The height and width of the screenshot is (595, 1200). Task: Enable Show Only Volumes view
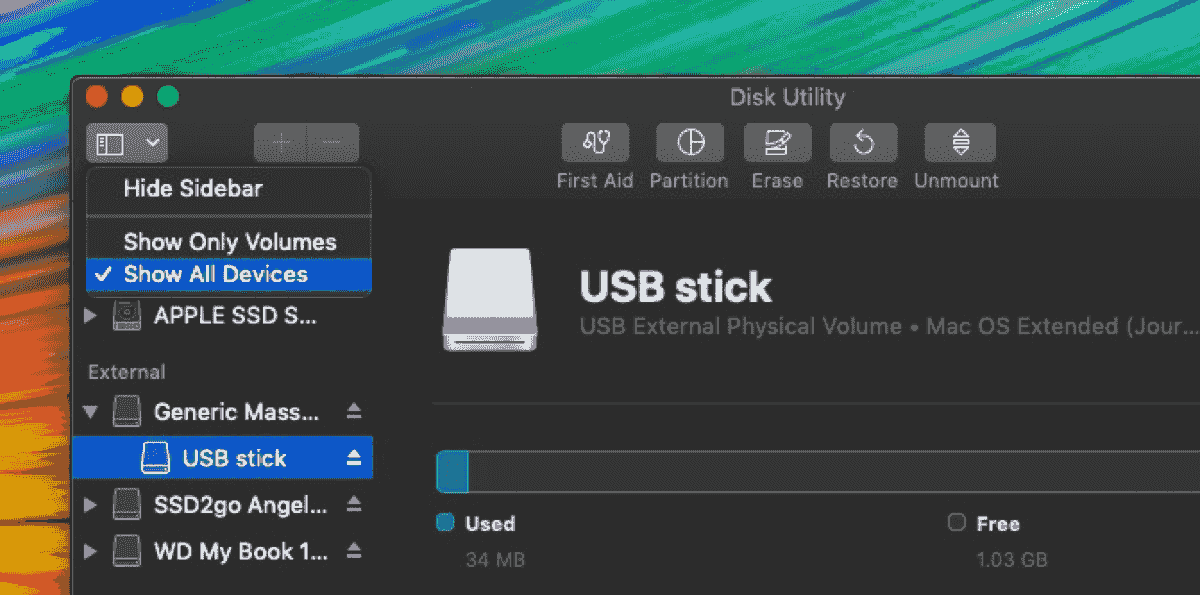[x=229, y=241]
